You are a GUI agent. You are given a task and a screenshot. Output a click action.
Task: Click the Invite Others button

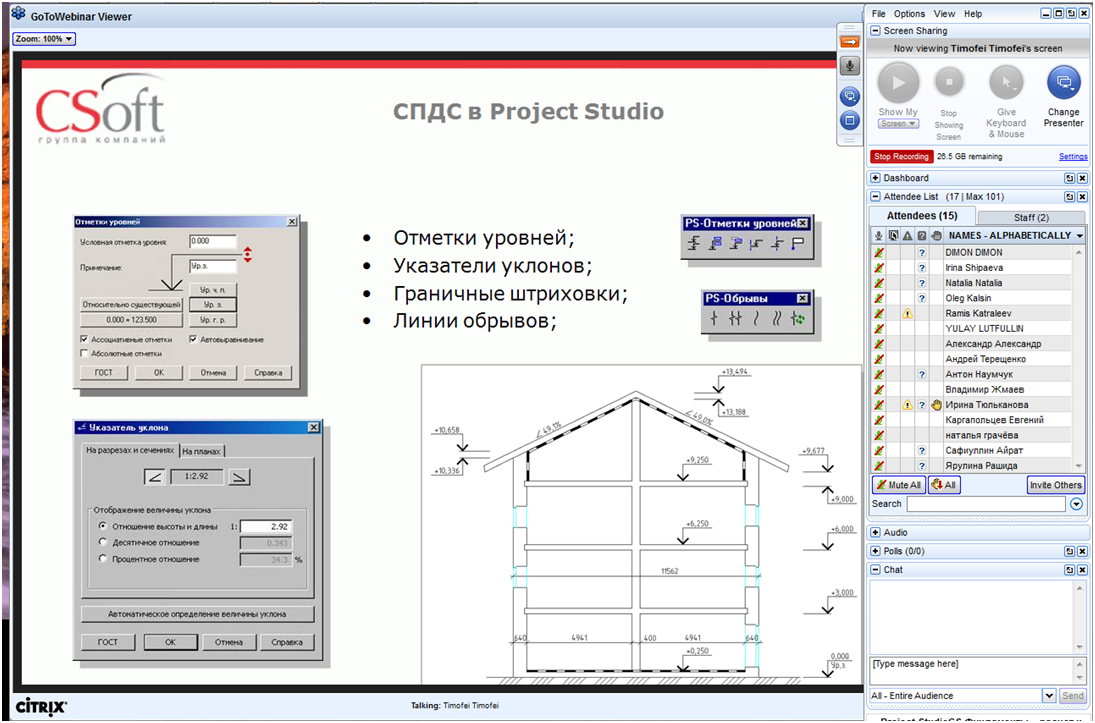pos(1055,485)
